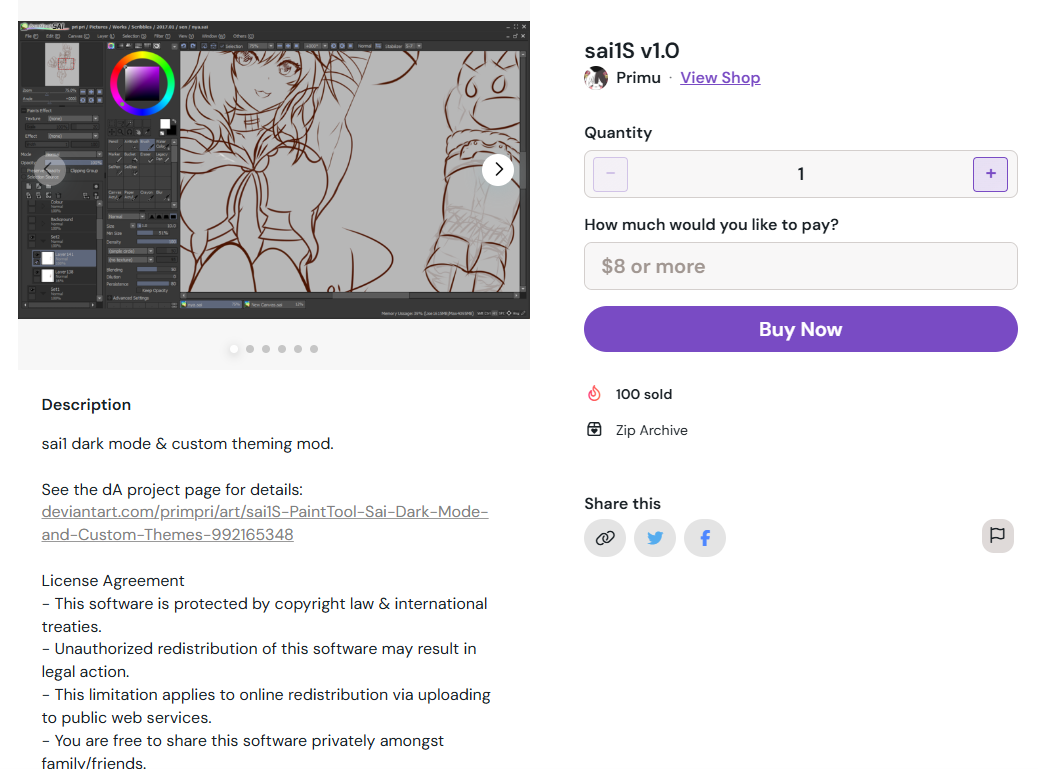Click the first carousel dot

(x=234, y=349)
